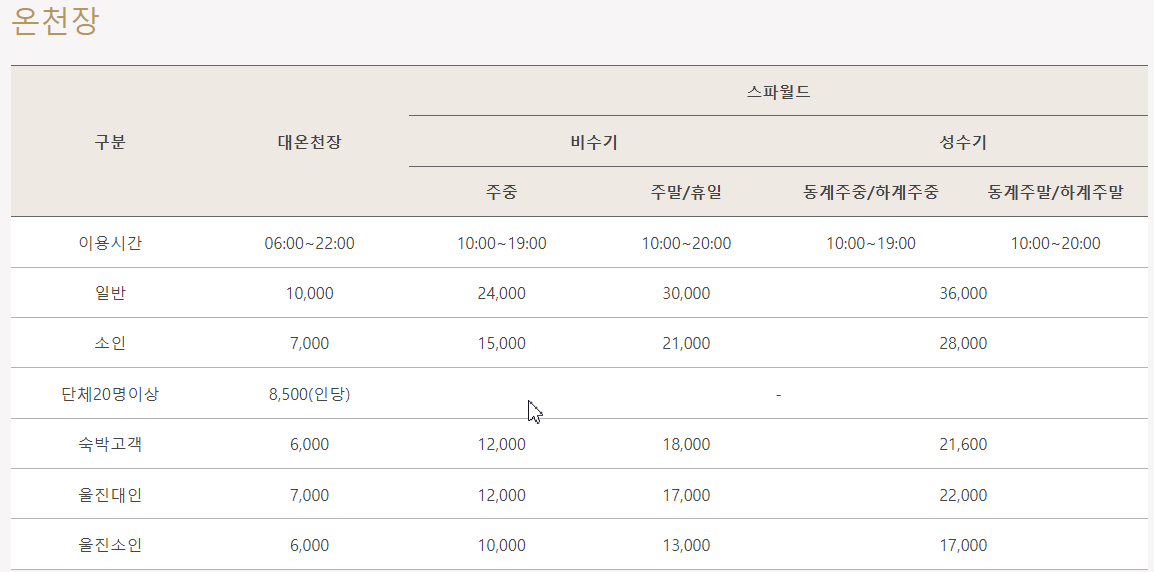Click the 단체20명이상 row label
Screen dimensions: 1154x572
110,394
